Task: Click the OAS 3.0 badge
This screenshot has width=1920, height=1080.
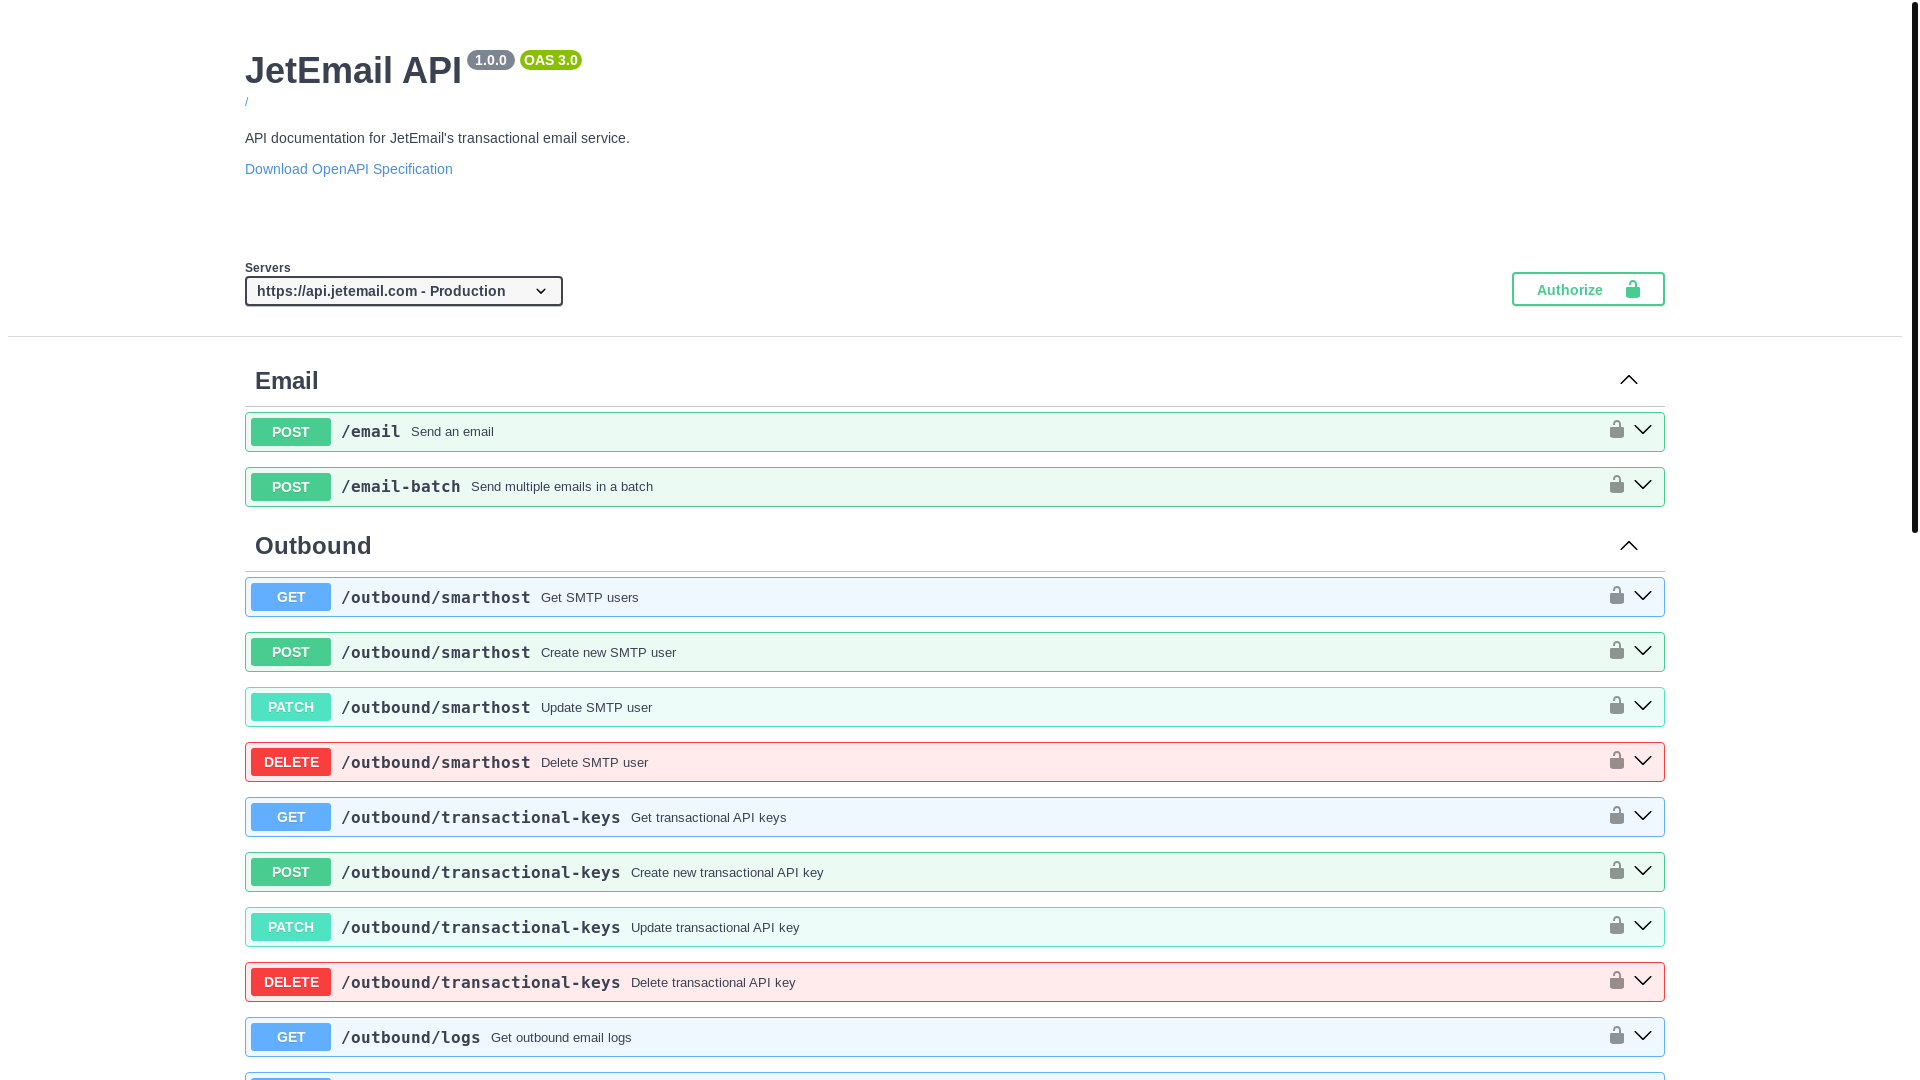Action: 551,60
